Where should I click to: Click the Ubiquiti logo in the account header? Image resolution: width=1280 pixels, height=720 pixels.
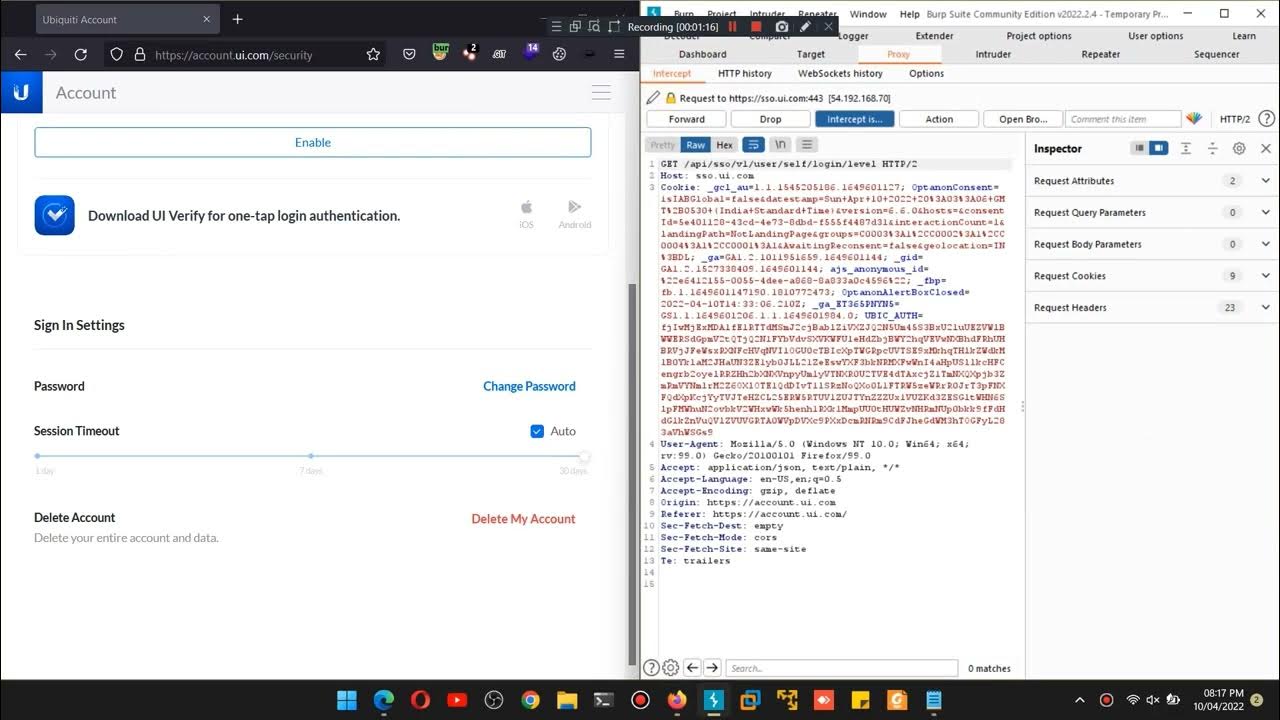click(x=20, y=92)
